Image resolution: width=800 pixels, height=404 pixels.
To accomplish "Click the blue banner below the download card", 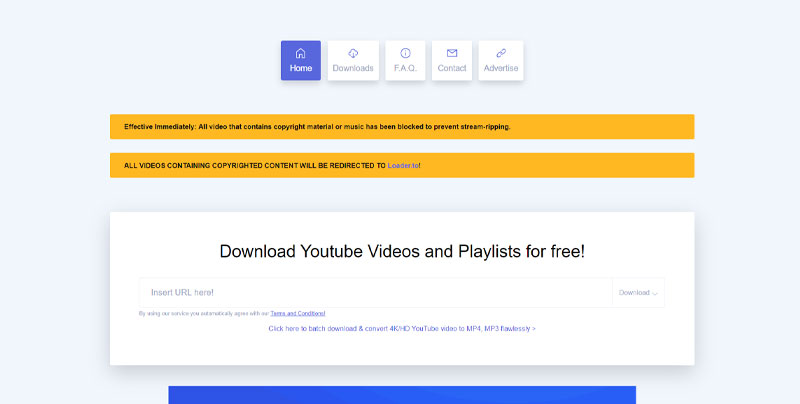I will point(402,395).
